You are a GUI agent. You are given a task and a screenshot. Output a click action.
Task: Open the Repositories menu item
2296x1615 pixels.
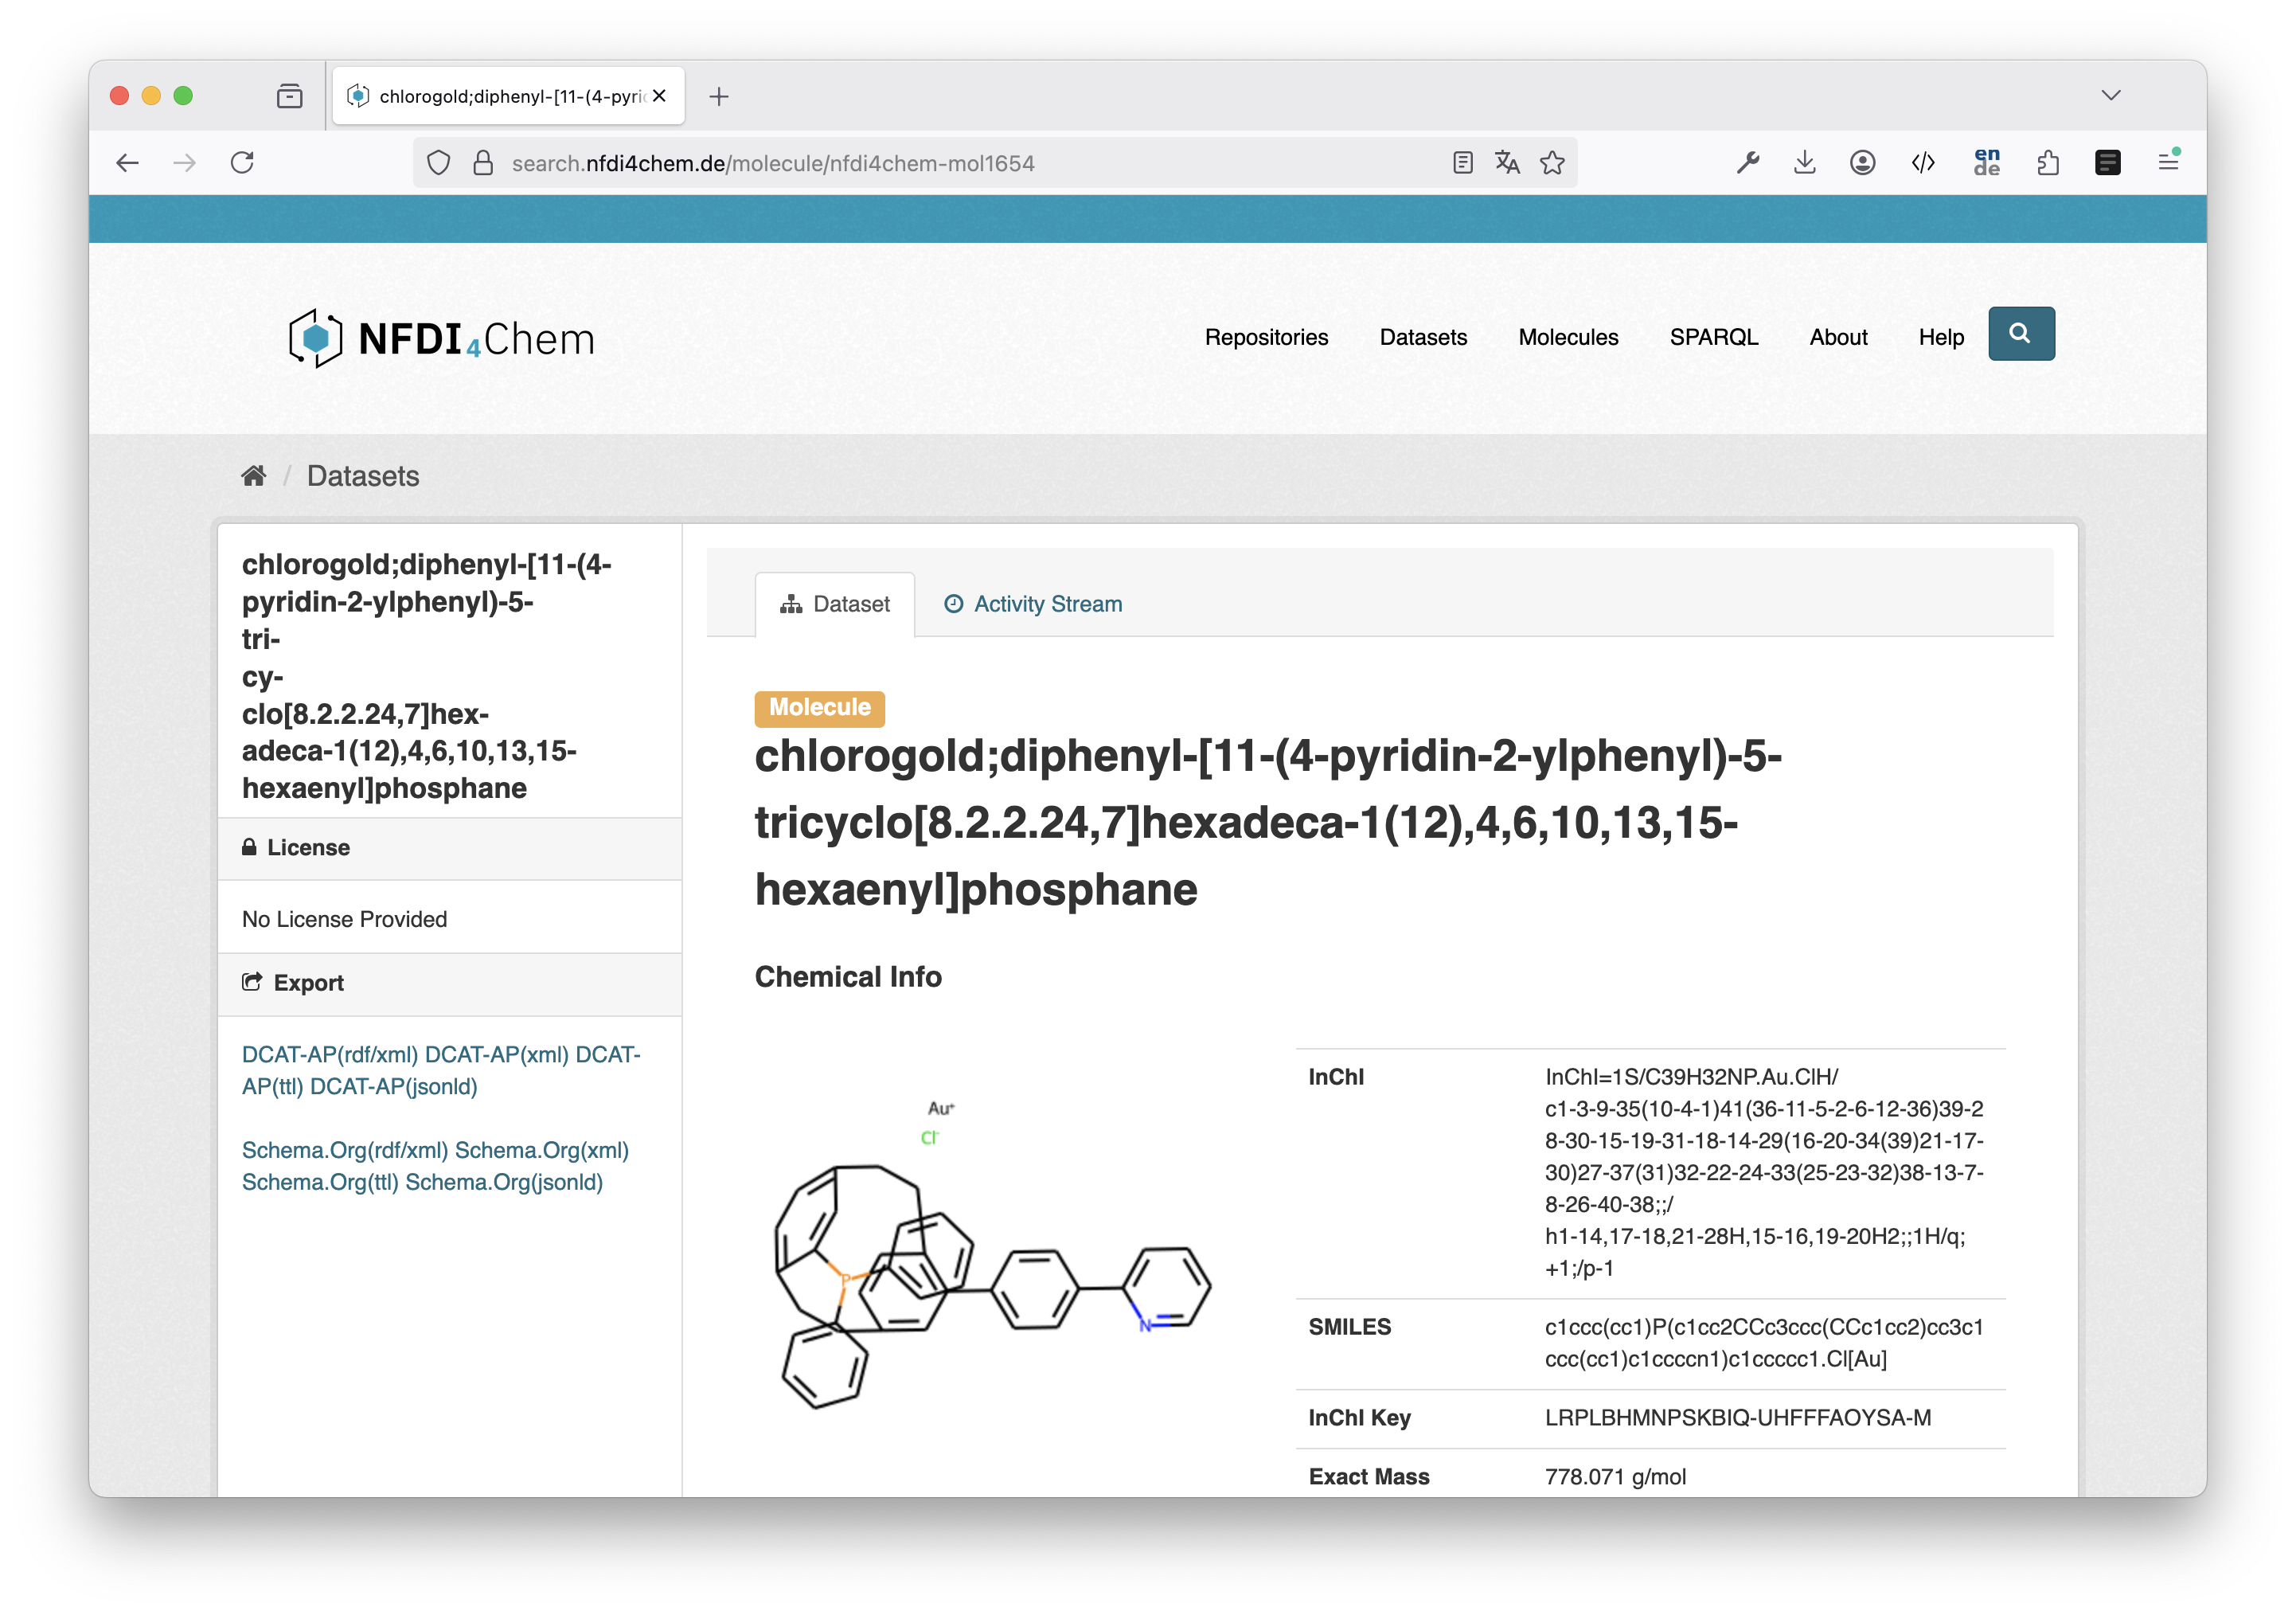(1266, 338)
